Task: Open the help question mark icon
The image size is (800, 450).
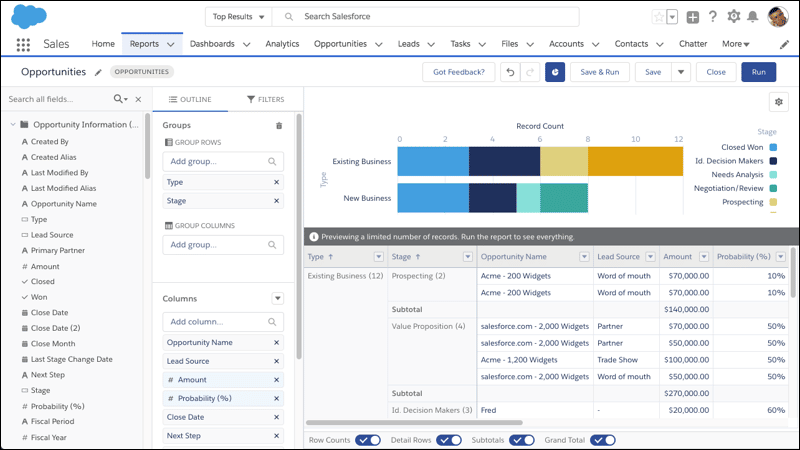Action: pos(713,16)
